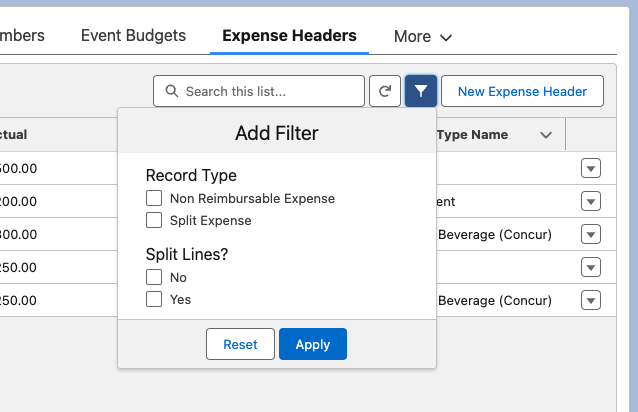Expand the Type Name column menu chevron
The width and height of the screenshot is (638, 412).
click(x=546, y=135)
